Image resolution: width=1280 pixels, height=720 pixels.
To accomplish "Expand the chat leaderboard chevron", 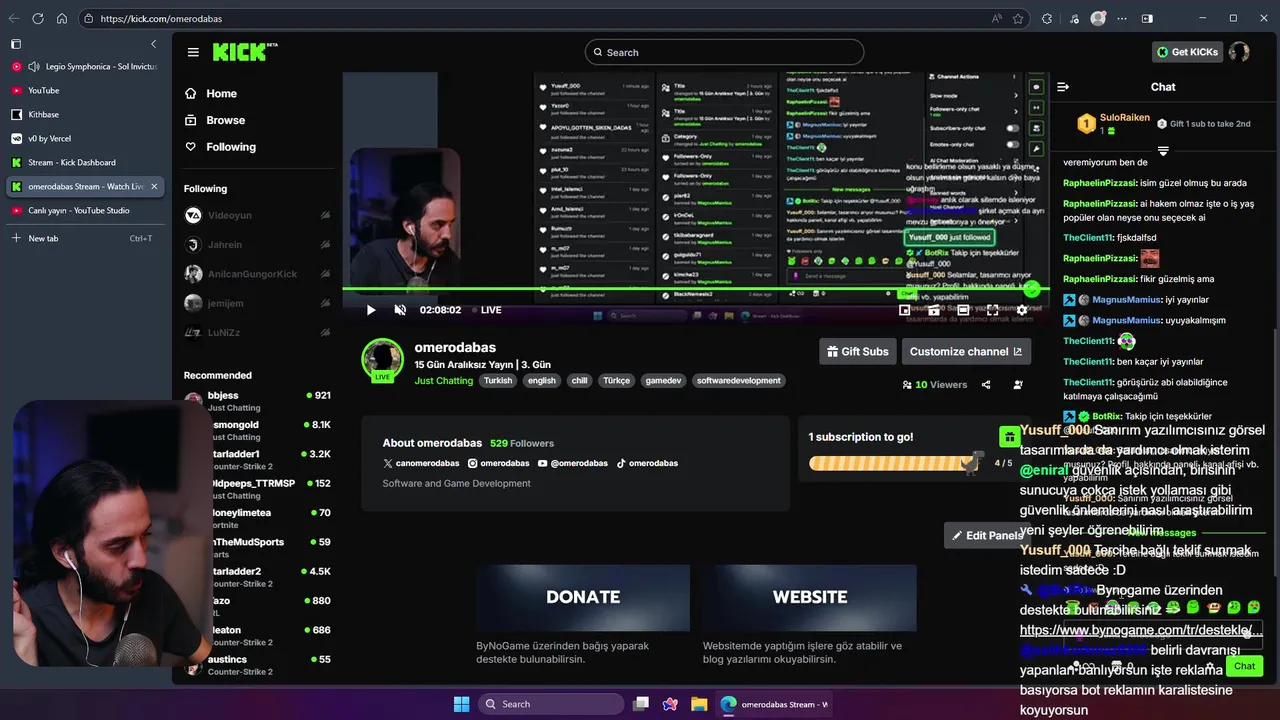I will point(1163,151).
